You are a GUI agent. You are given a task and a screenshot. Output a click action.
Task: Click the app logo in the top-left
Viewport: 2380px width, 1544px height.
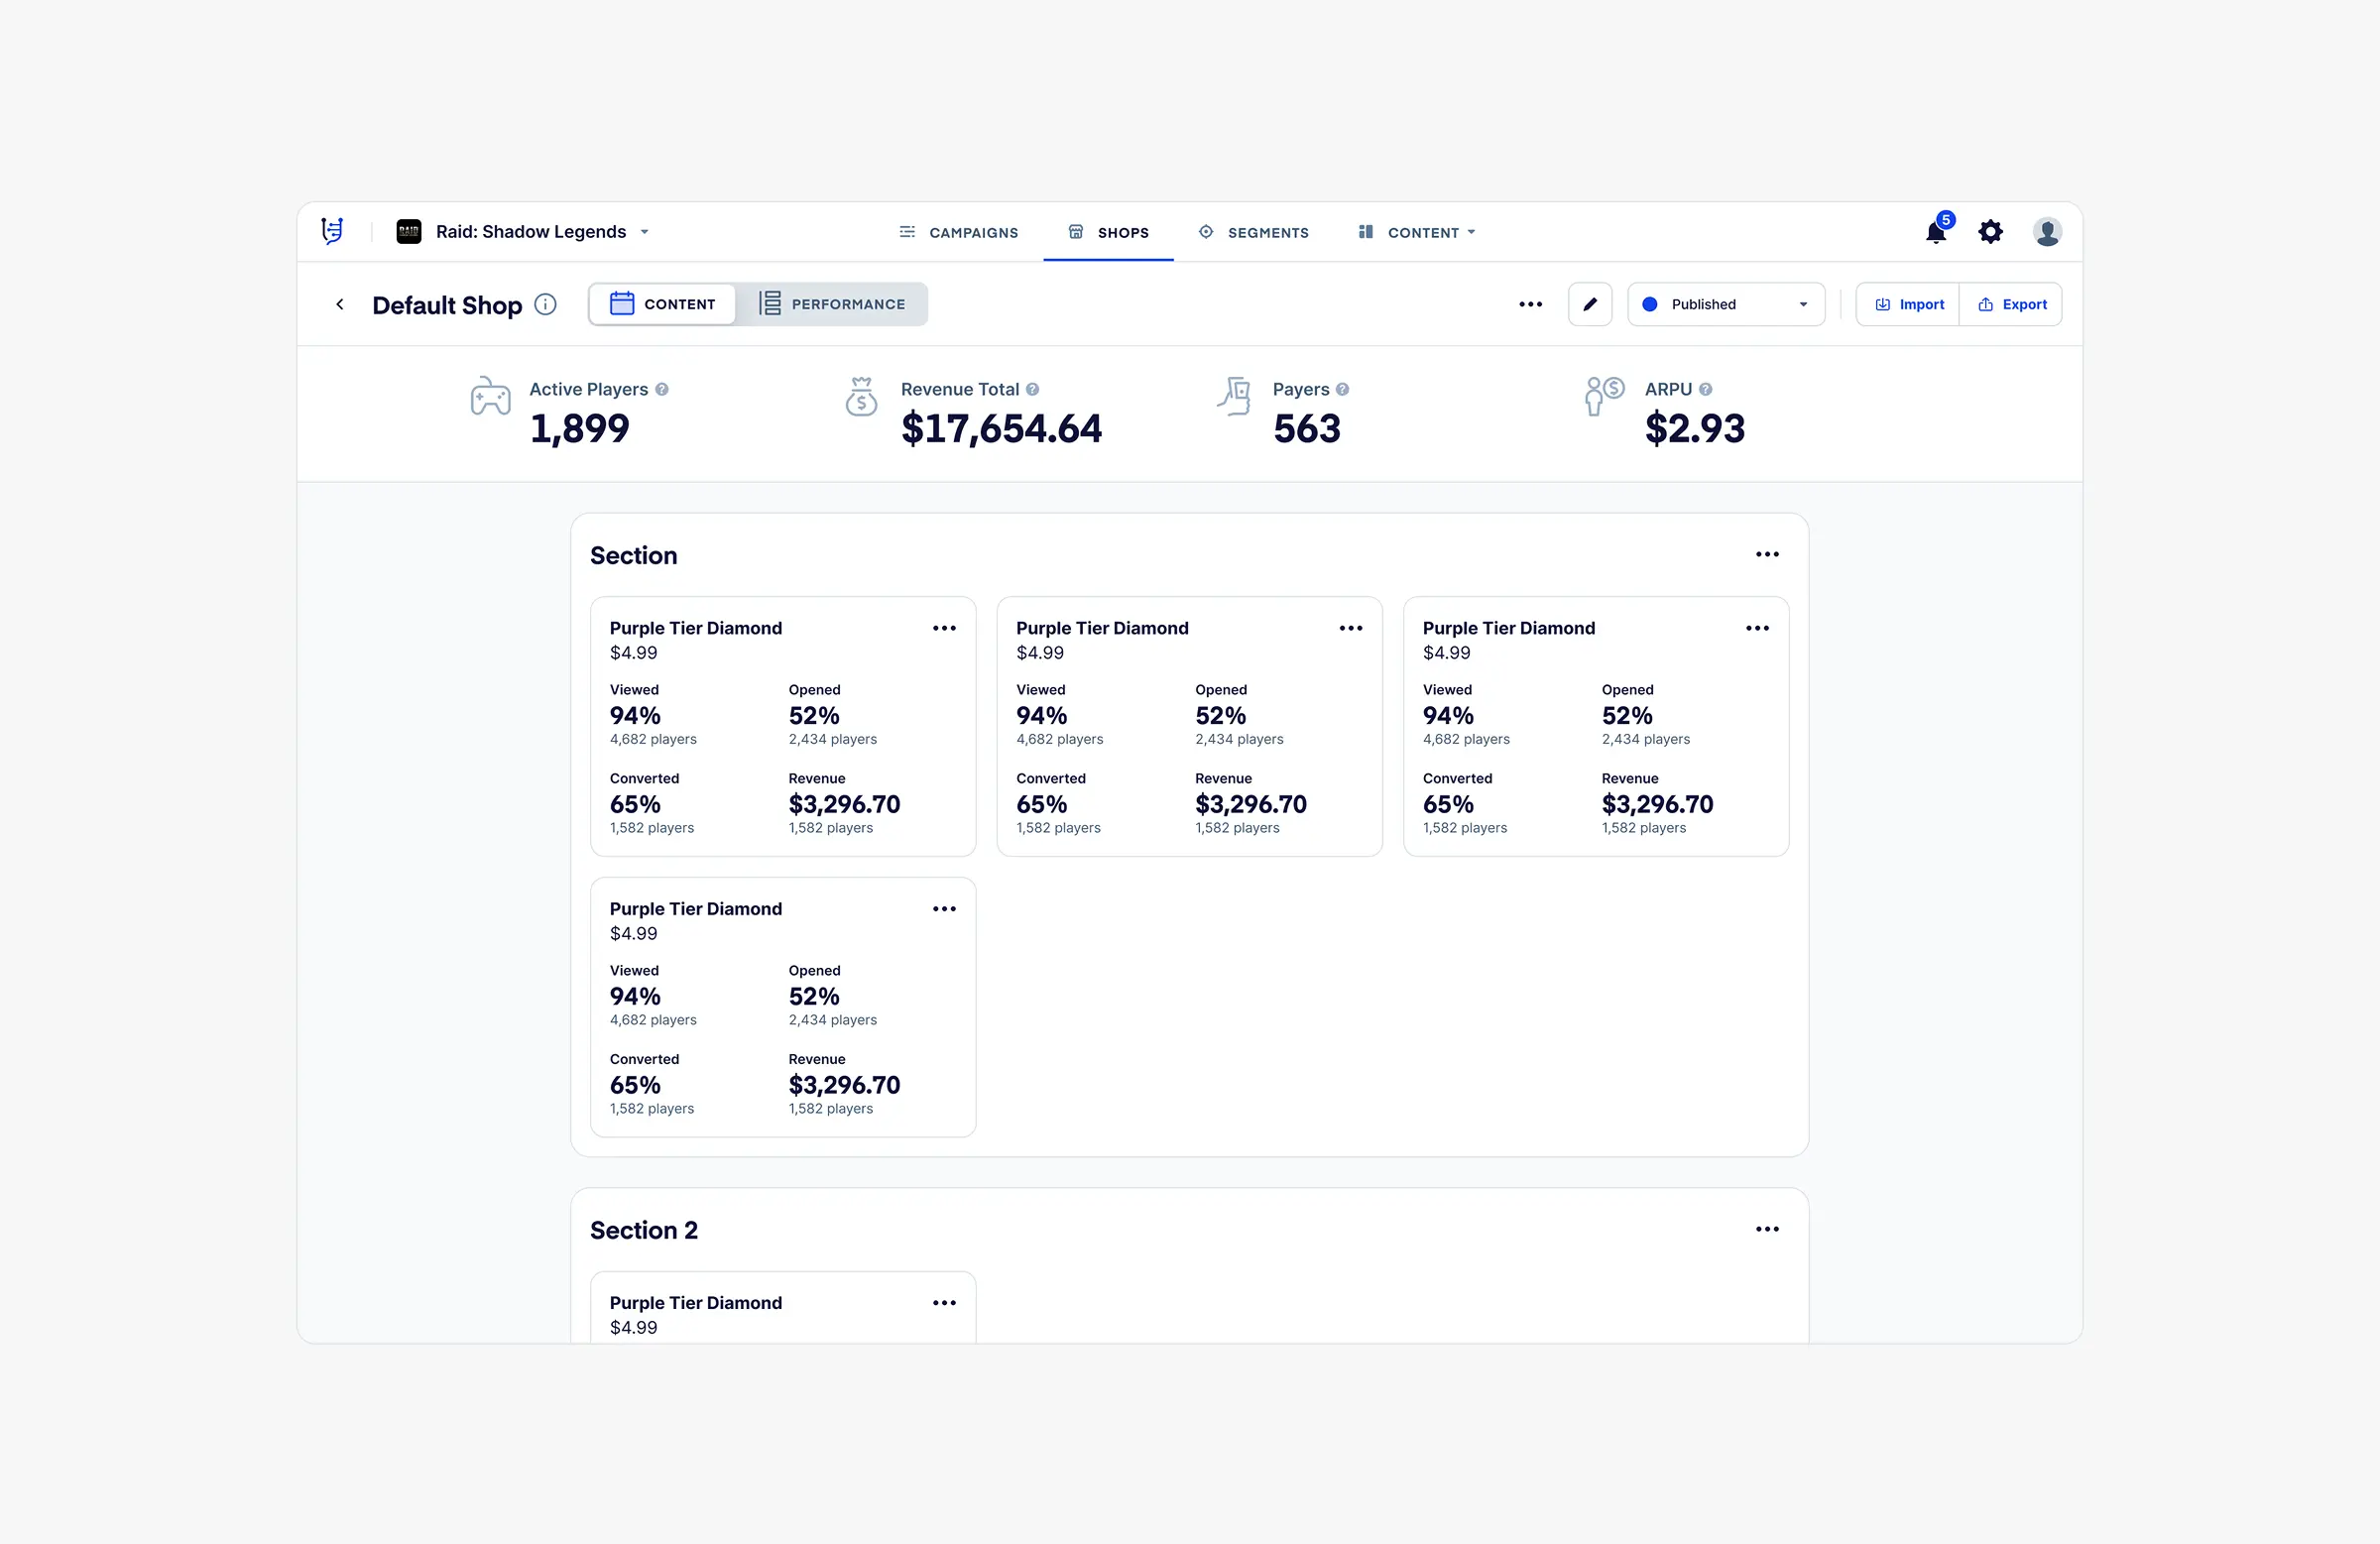(332, 231)
